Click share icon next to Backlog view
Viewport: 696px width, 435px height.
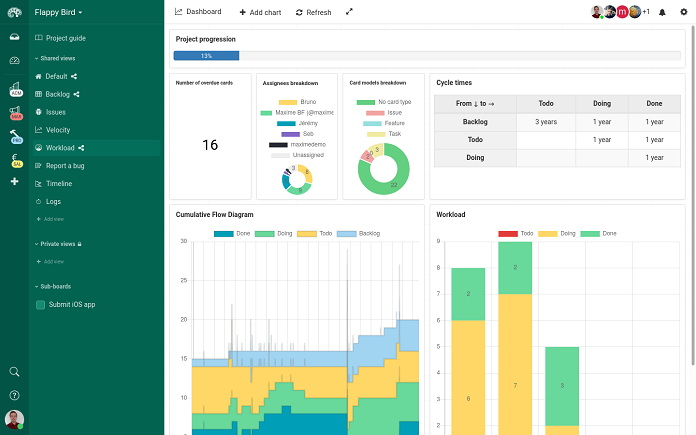tap(76, 94)
